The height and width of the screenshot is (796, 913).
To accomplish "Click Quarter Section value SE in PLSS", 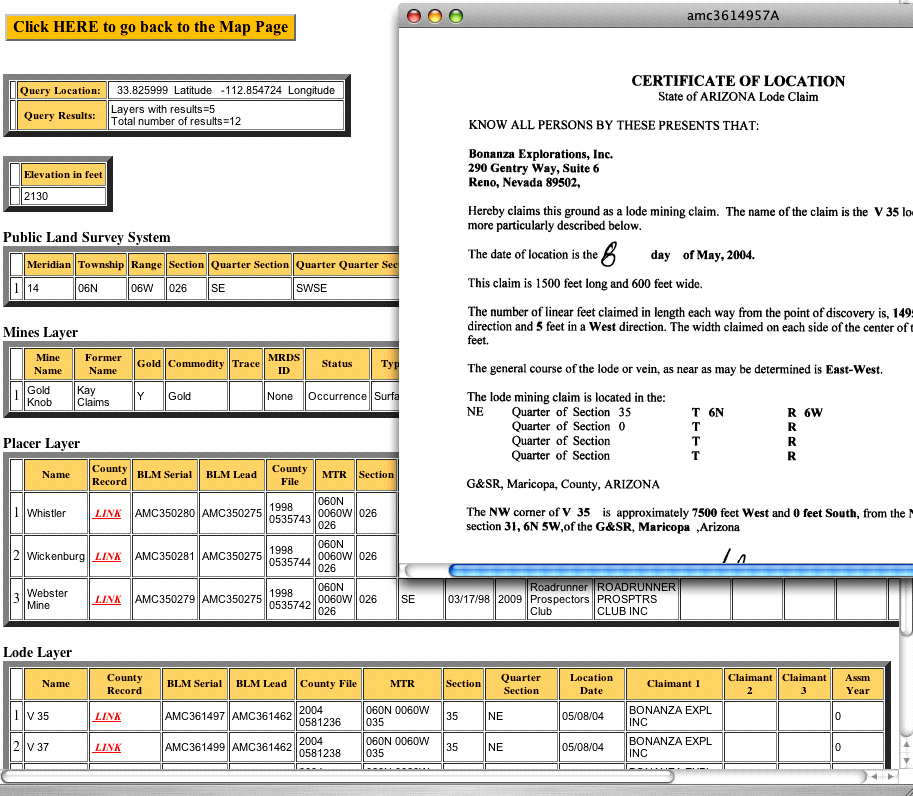I will 249,288.
